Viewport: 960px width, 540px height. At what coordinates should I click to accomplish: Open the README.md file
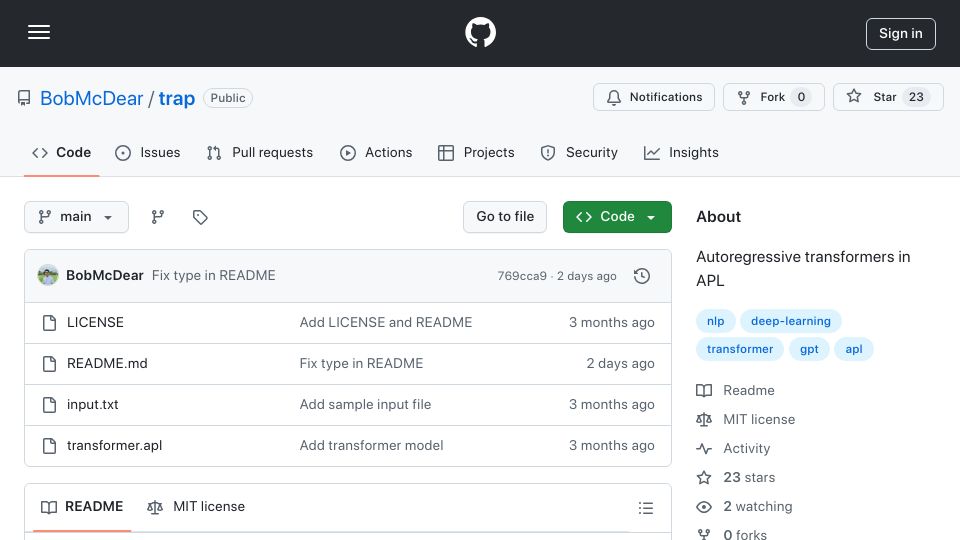point(107,364)
